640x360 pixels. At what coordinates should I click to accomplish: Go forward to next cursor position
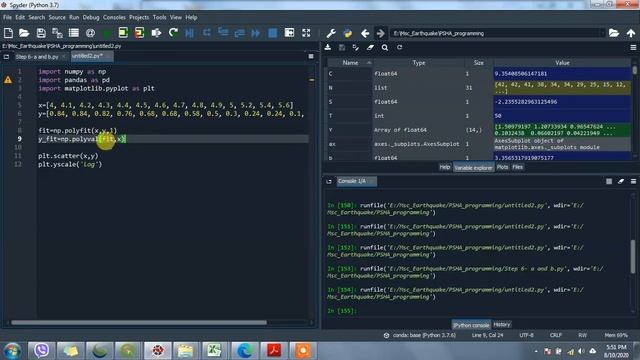point(380,33)
